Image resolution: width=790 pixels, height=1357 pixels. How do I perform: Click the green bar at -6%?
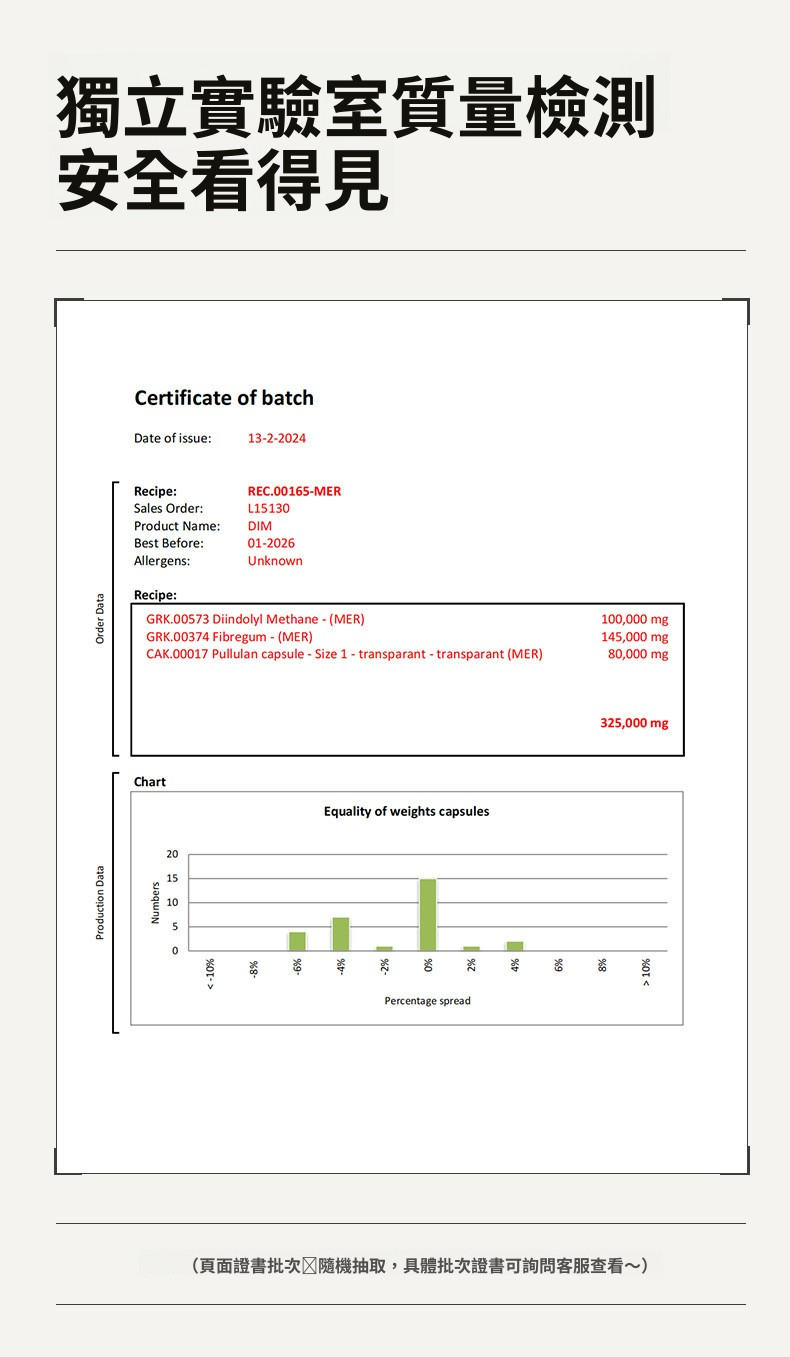297,940
